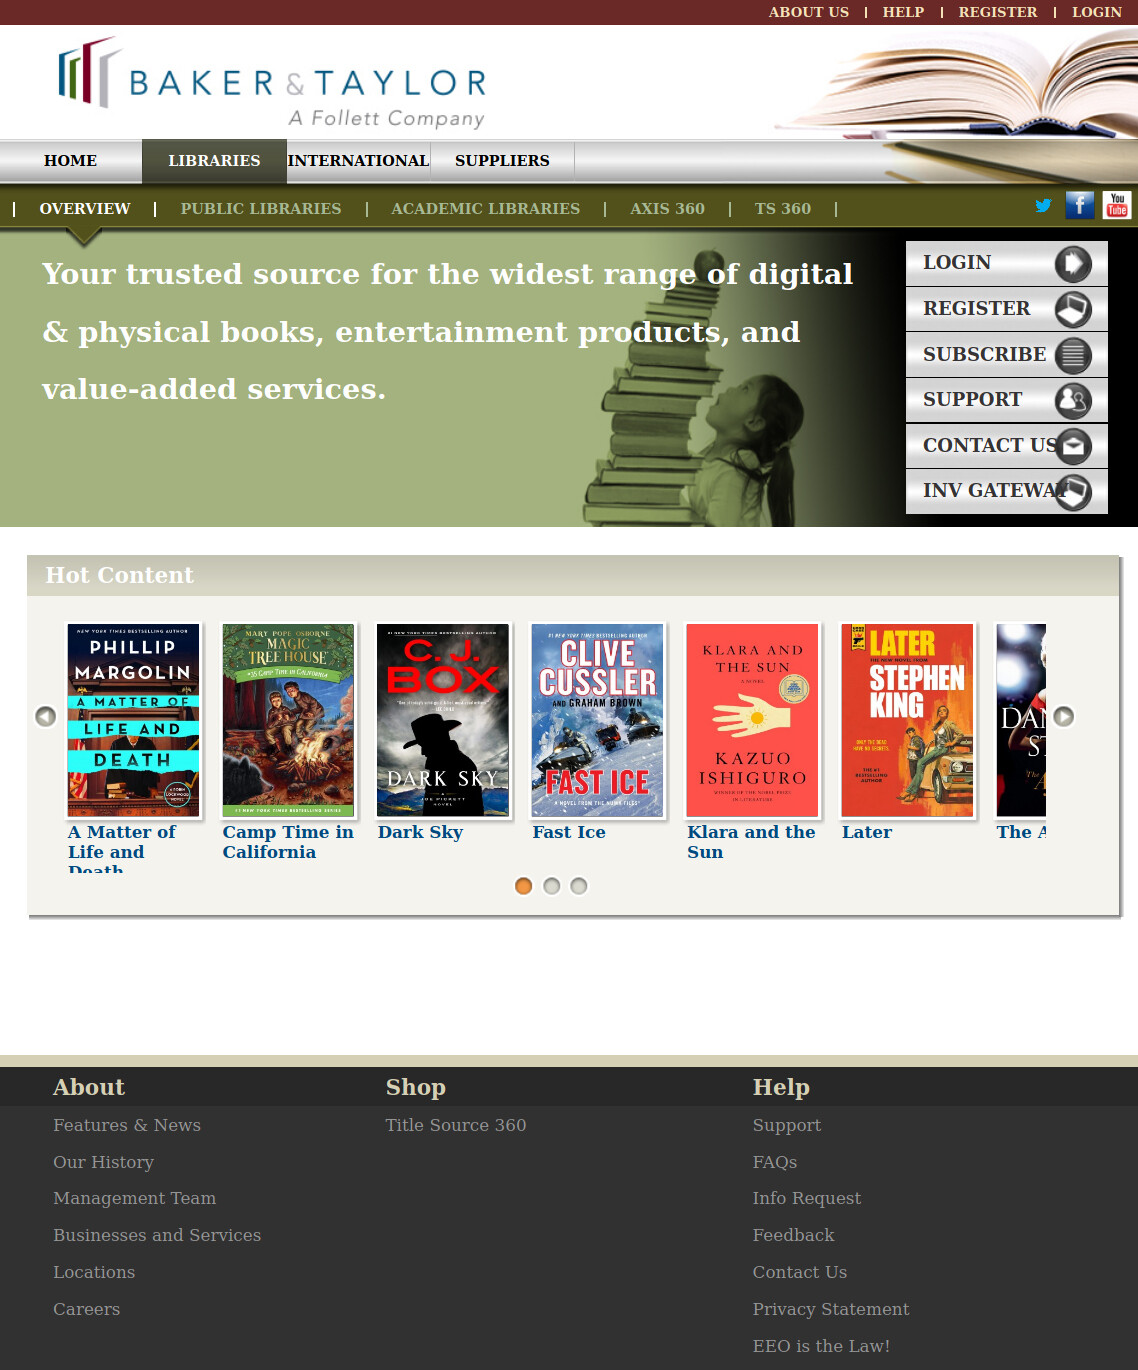Viewport: 1138px width, 1370px height.
Task: Click the envelope icon beside CONTACT US
Action: 1073,446
